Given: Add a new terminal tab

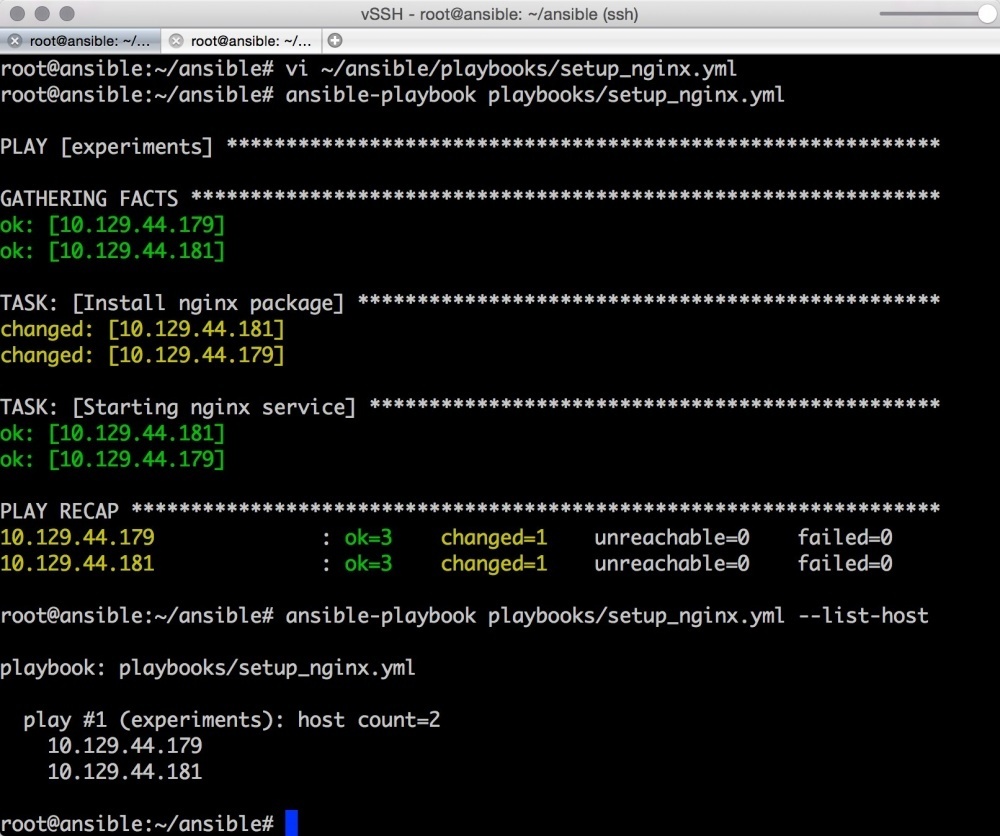Looking at the screenshot, I should 335,41.
